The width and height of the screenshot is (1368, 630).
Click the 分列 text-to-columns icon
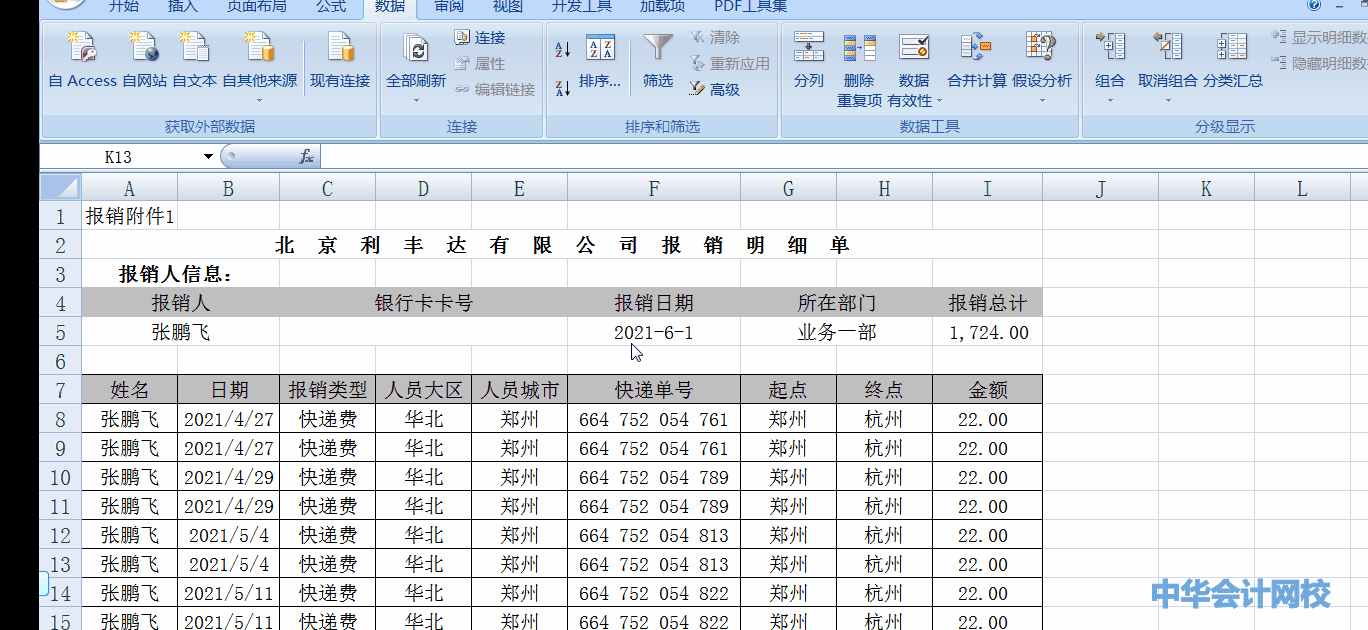pos(808,48)
